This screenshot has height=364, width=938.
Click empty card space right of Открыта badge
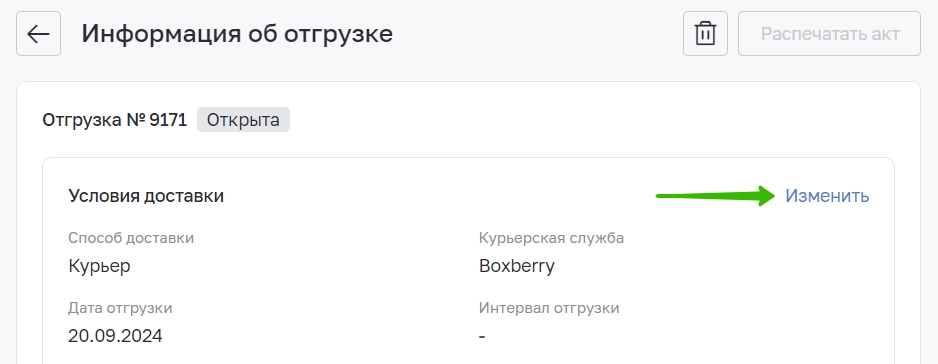pyautogui.click(x=538, y=120)
